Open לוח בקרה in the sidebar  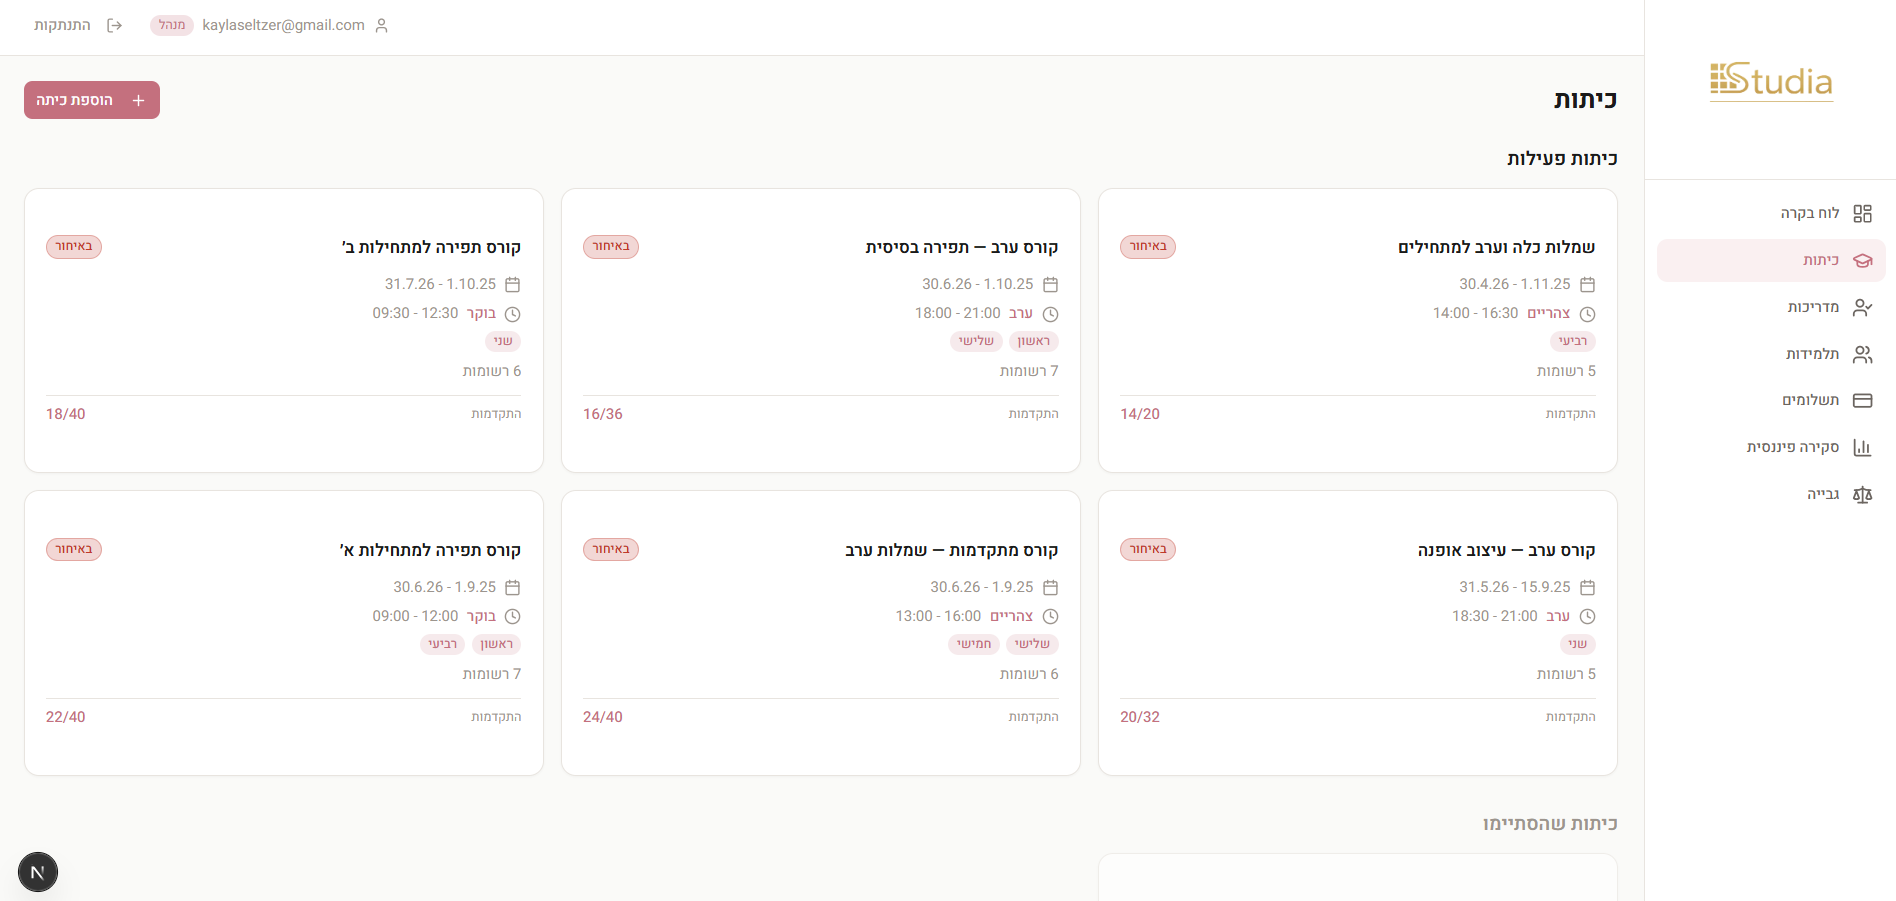[1809, 213]
